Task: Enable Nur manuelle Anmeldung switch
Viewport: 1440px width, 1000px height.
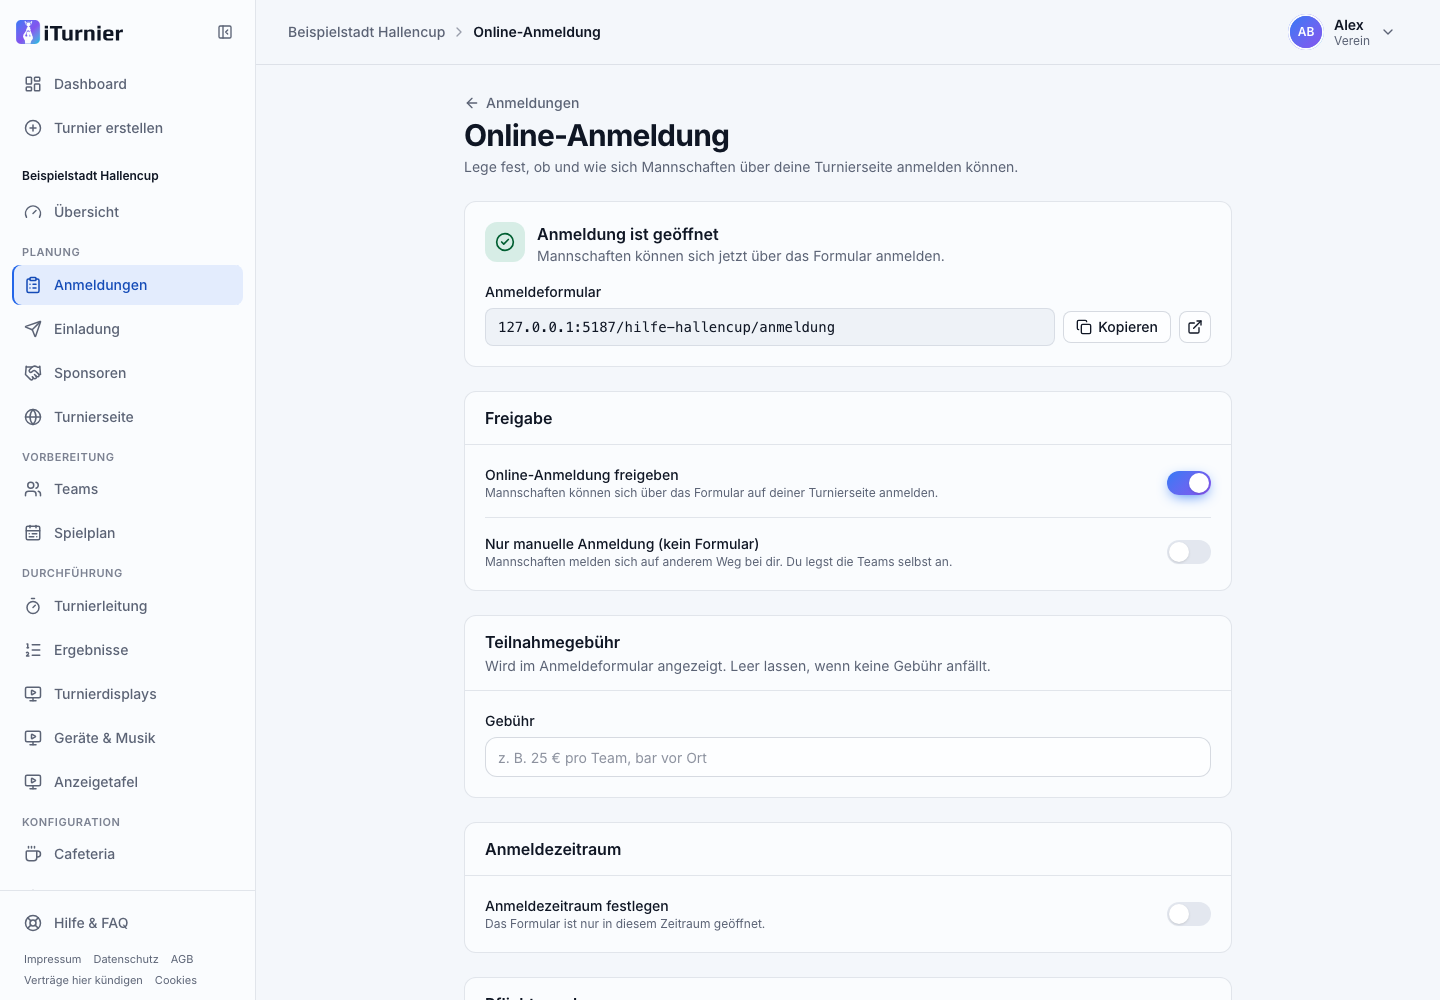Action: coord(1189,552)
